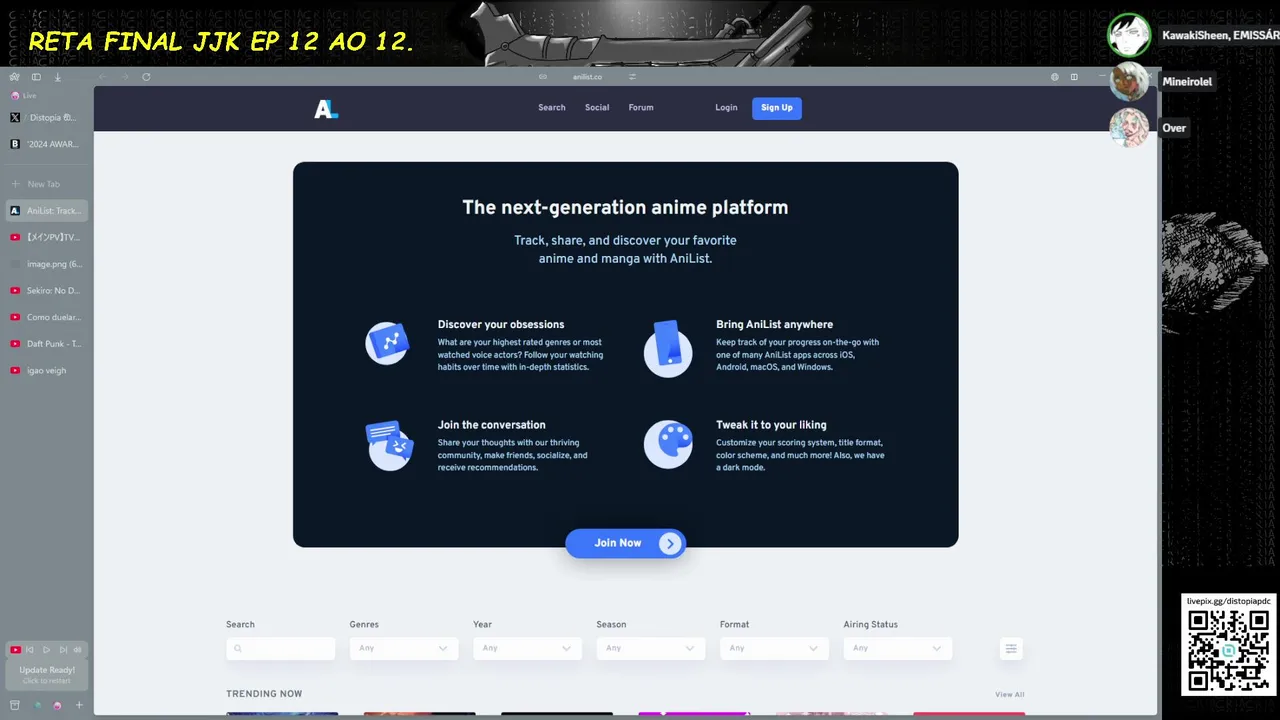Open site controls icon next to anilist.co
1280x720 pixels.
632,77
